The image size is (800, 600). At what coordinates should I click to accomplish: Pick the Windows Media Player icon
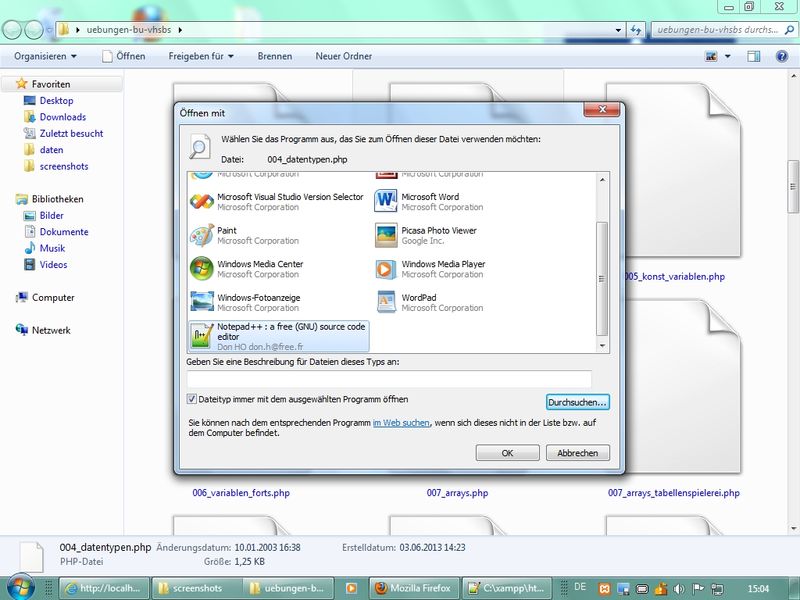coord(386,269)
